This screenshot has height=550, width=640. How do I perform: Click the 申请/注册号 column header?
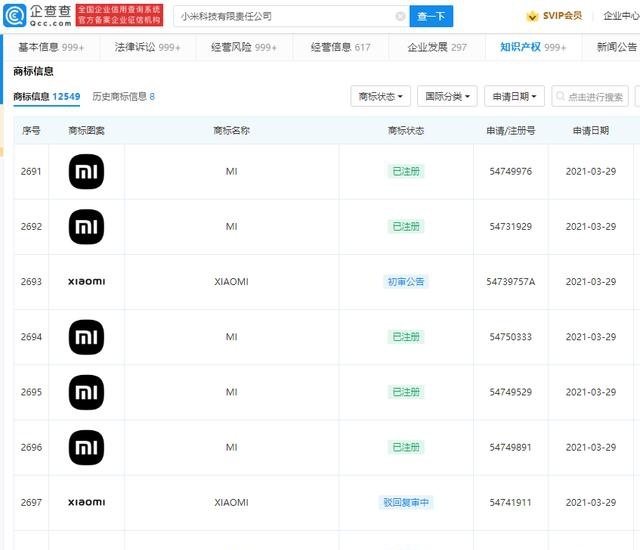pos(511,131)
